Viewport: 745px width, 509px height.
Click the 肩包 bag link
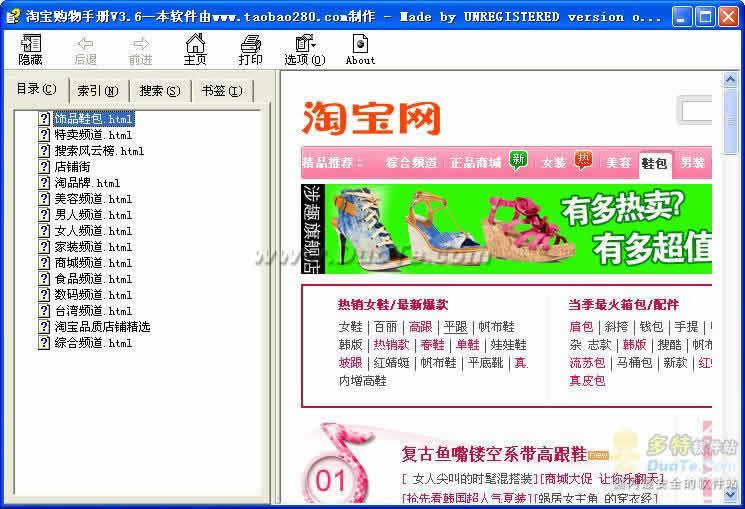[x=581, y=327]
